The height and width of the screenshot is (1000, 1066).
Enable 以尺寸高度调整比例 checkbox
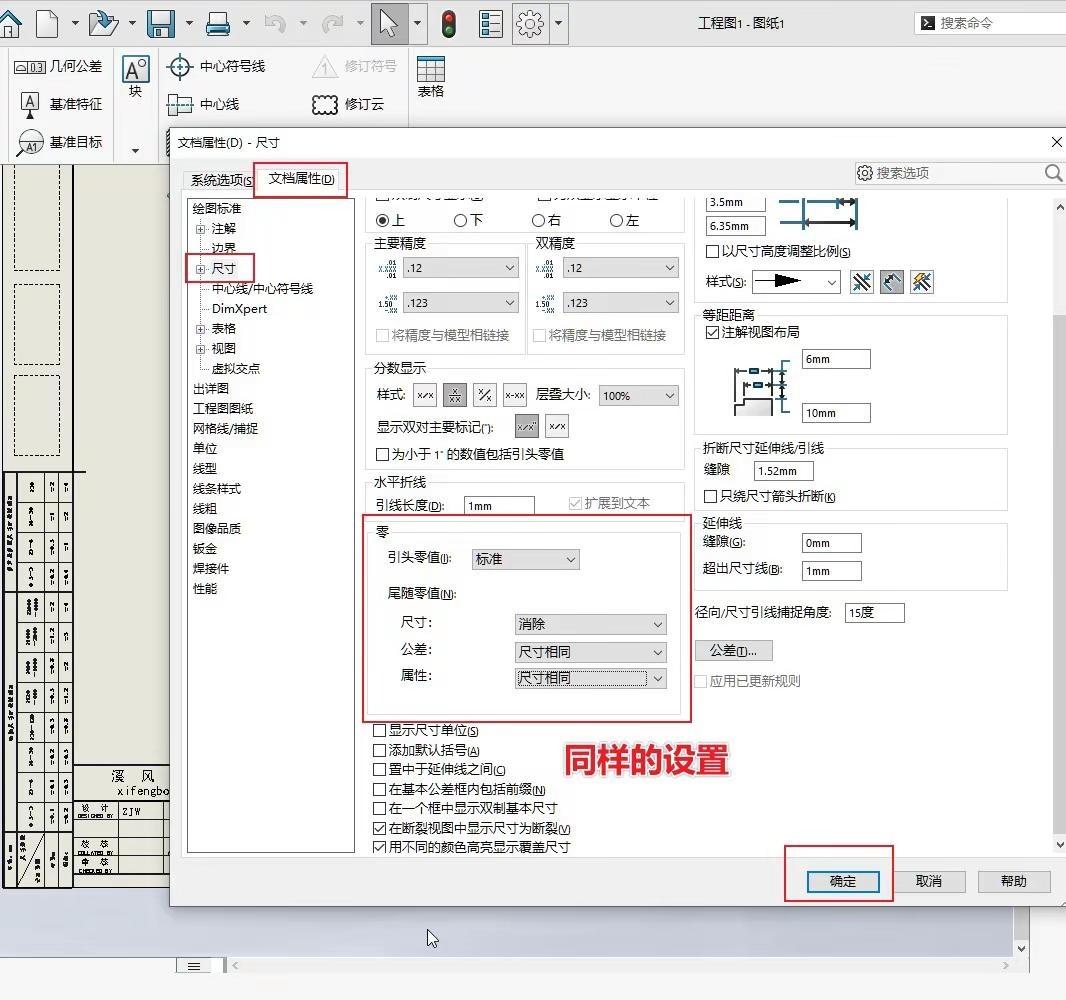click(712, 252)
